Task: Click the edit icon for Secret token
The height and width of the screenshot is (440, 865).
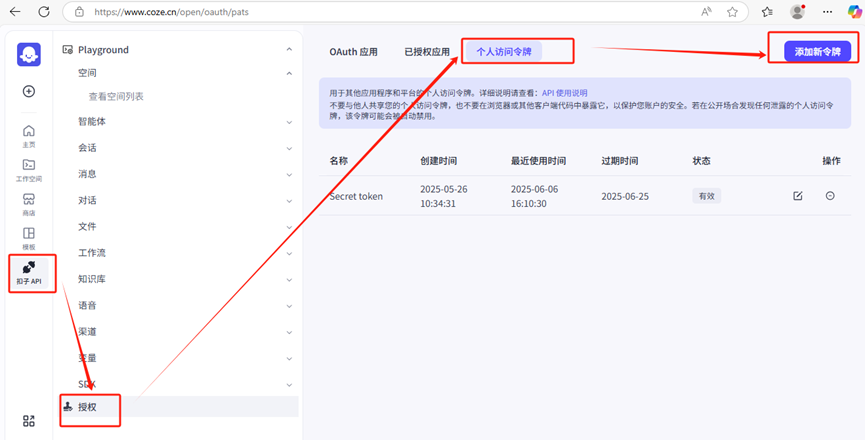Action: pos(797,196)
